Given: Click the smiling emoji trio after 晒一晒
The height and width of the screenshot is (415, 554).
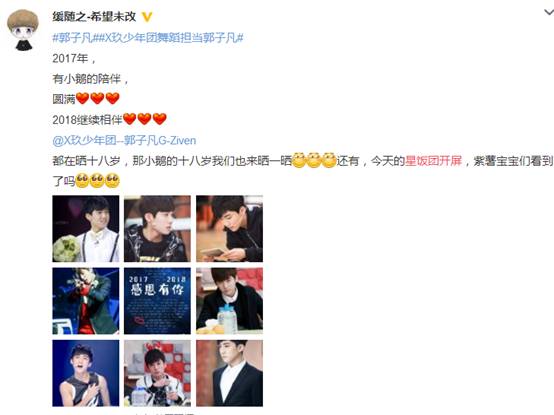Looking at the screenshot, I should pyautogui.click(x=314, y=161).
